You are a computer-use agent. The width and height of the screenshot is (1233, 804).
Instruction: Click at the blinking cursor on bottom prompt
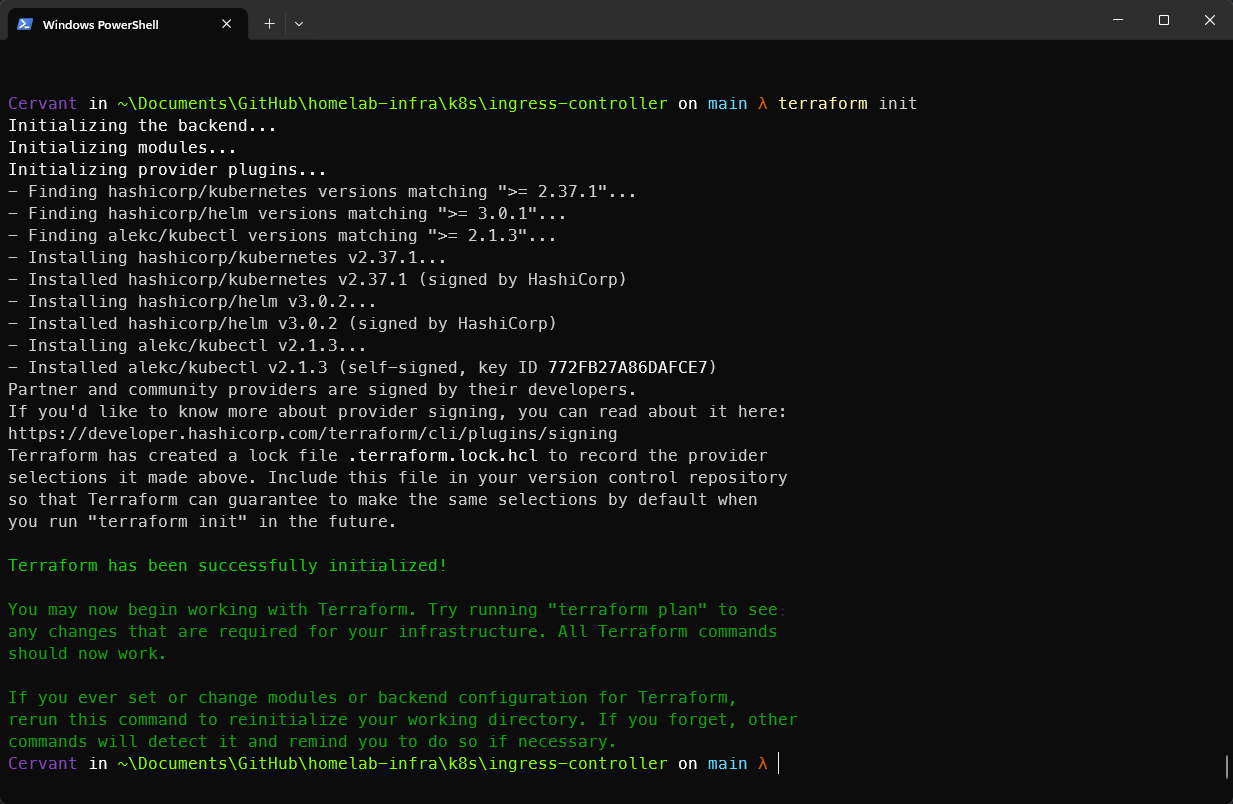tap(779, 764)
